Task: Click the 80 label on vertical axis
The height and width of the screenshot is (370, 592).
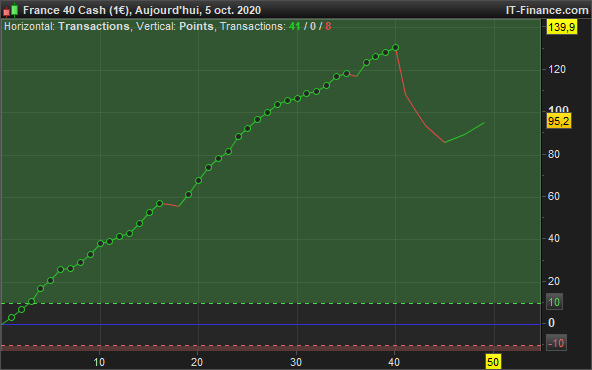Action: [553, 154]
